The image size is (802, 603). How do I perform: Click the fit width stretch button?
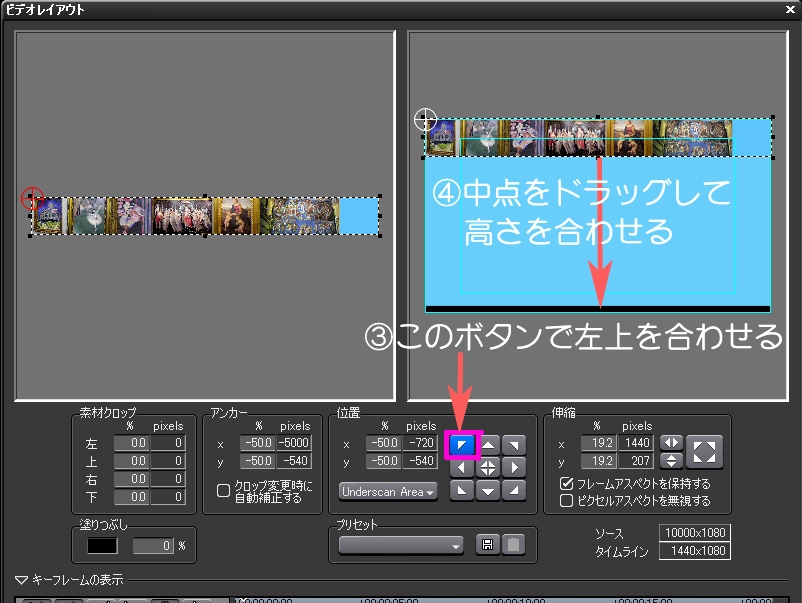[670, 443]
